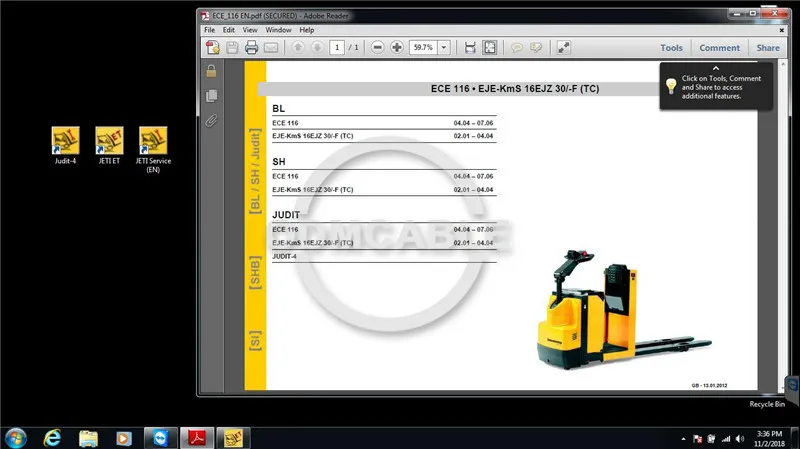The height and width of the screenshot is (449, 800).
Task: Click the Zoom In plus button
Action: click(x=396, y=47)
